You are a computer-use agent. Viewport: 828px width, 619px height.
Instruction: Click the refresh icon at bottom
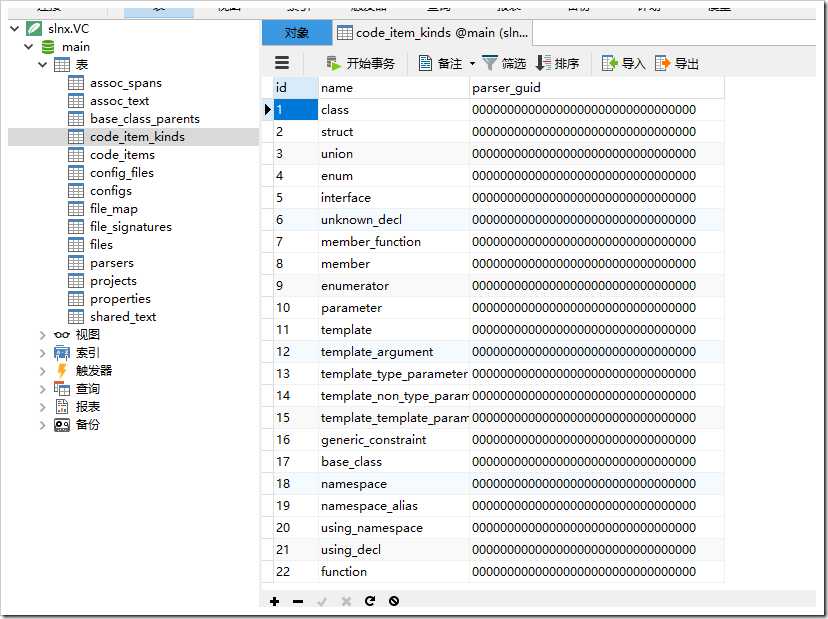click(370, 601)
